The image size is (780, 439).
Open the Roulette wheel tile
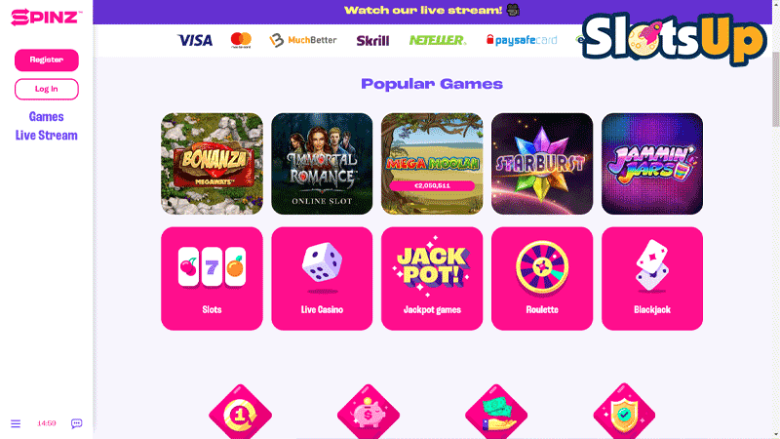point(542,278)
